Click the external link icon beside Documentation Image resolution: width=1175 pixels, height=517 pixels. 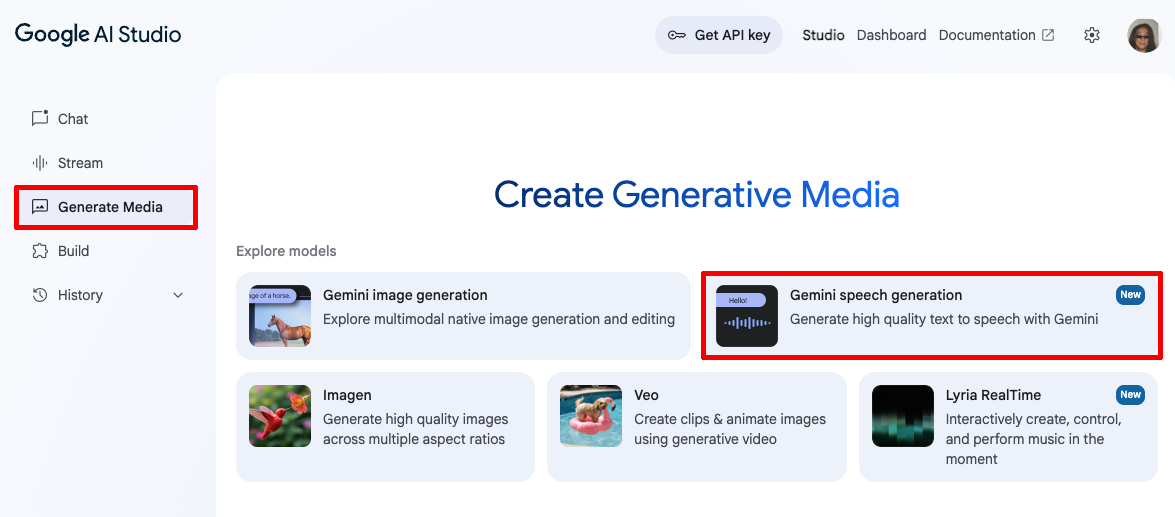1048,35
